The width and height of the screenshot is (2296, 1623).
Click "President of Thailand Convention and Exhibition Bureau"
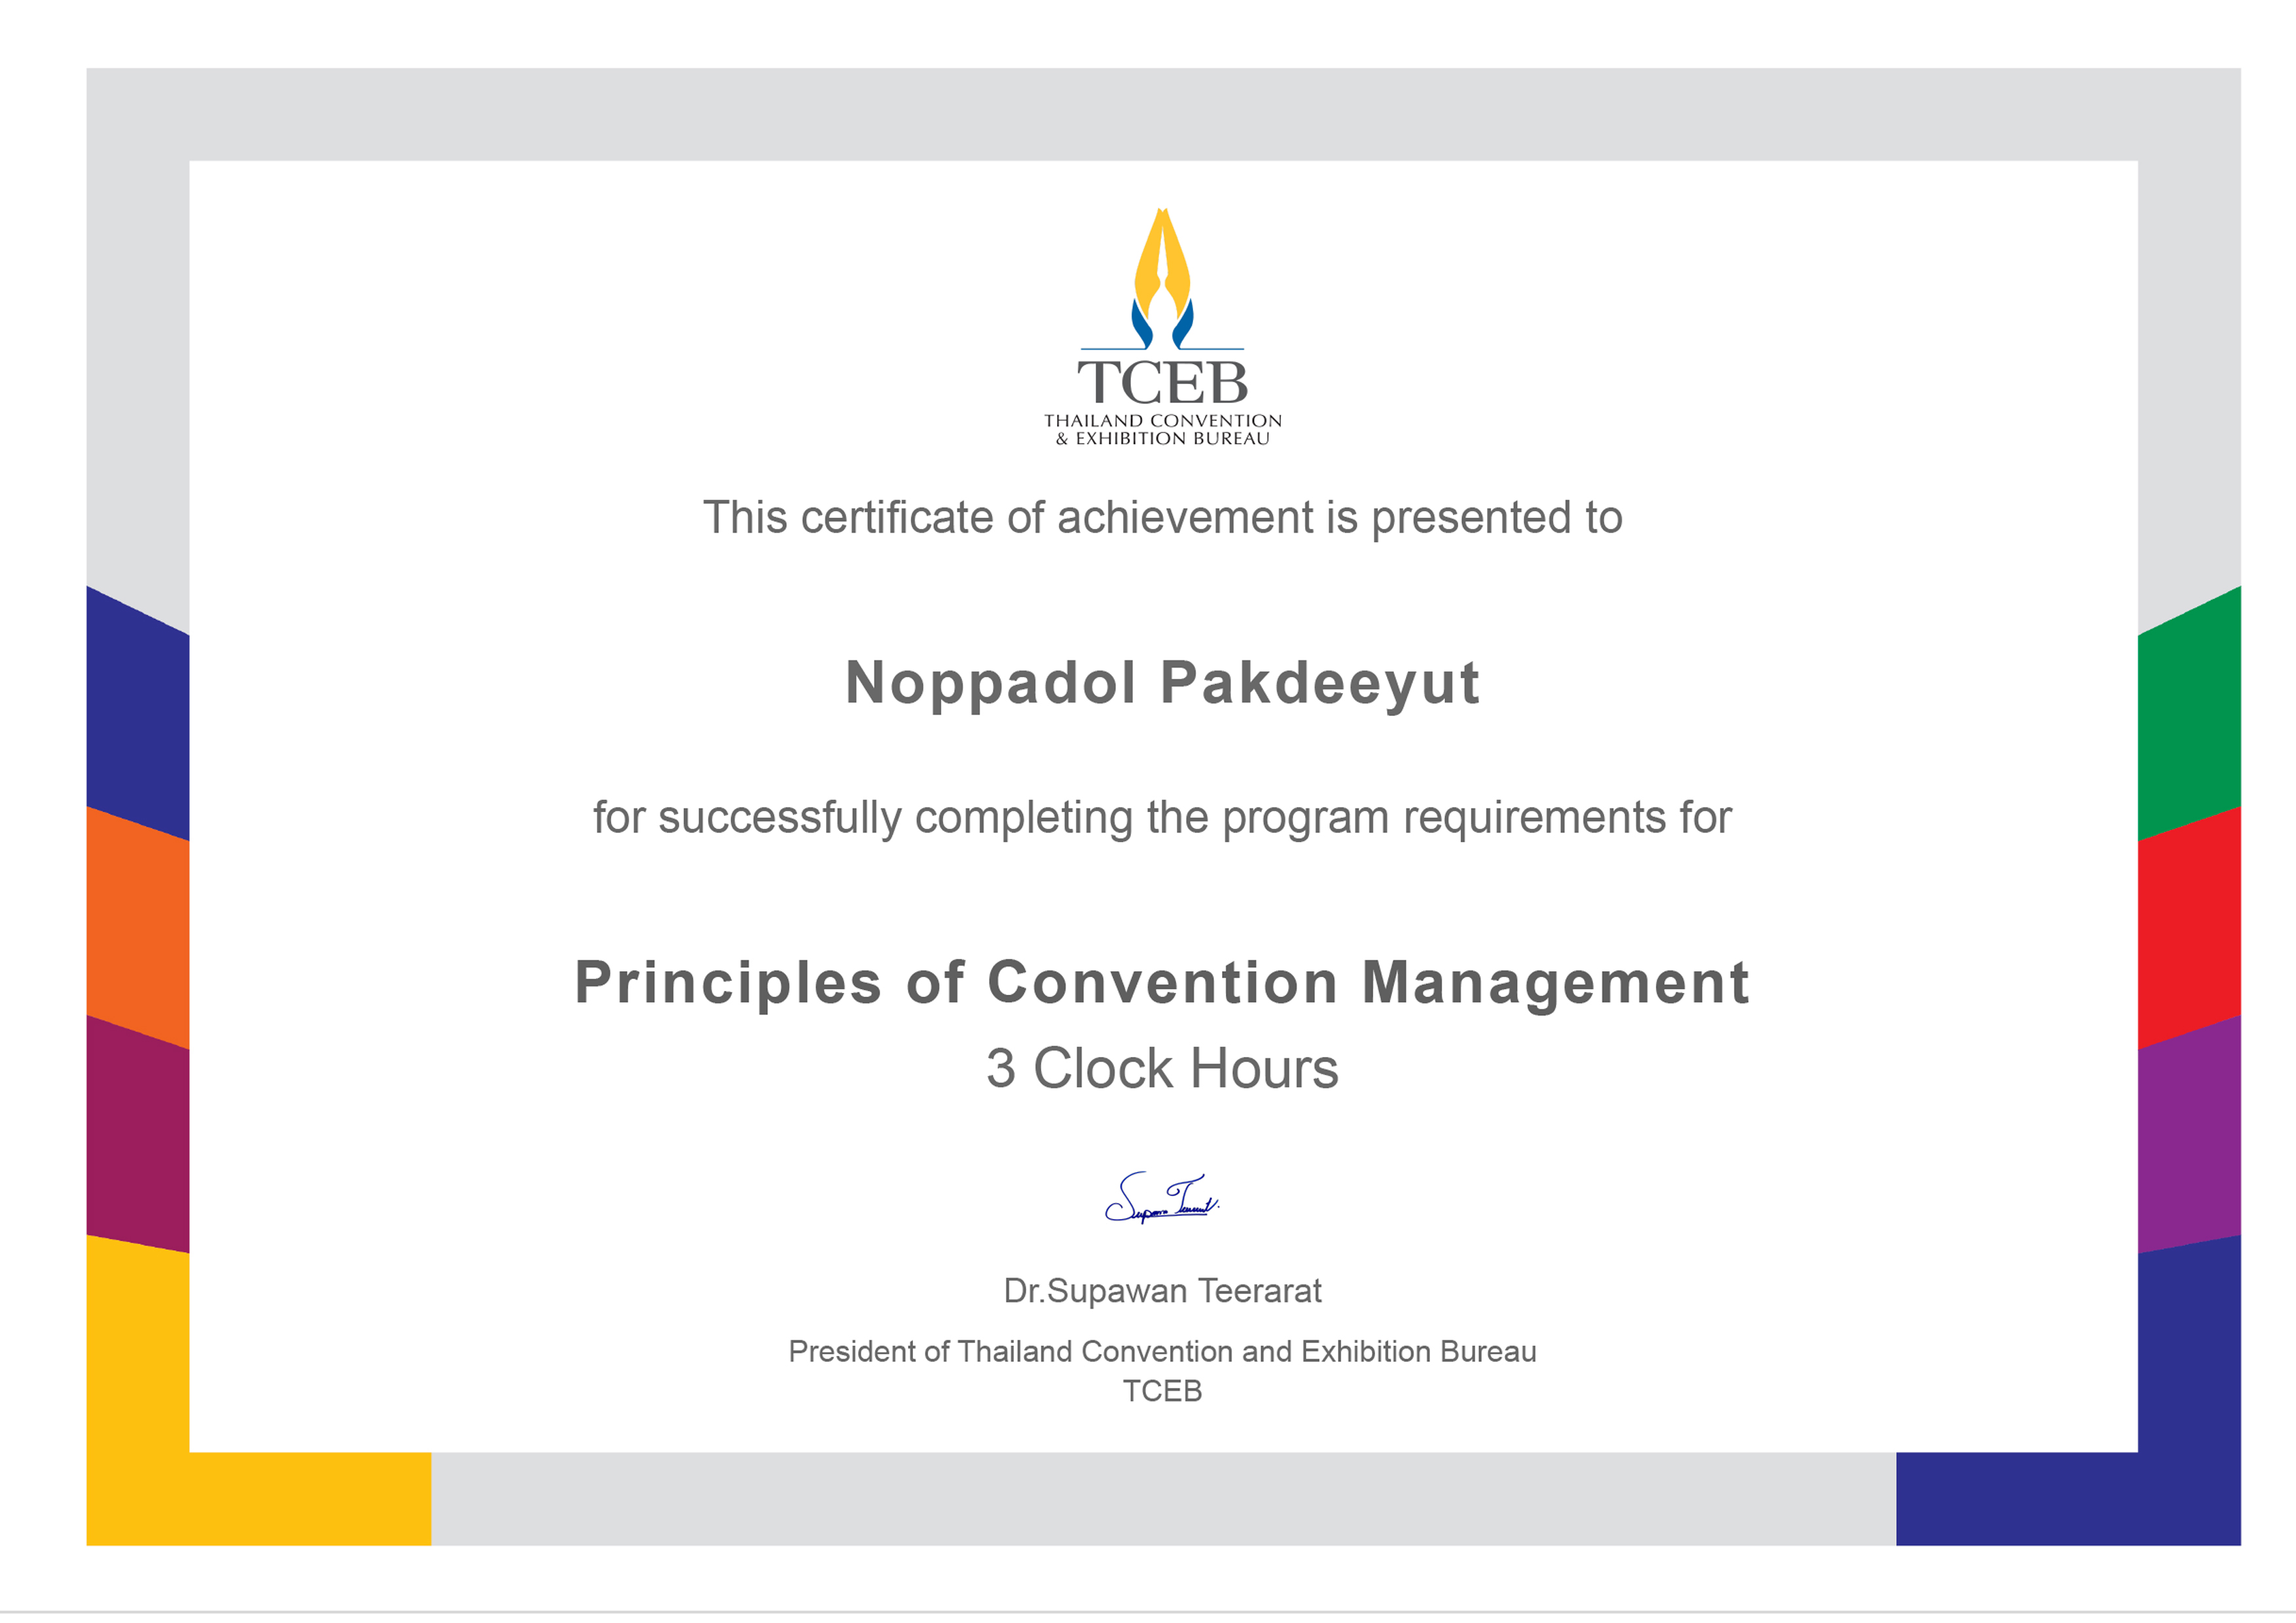[x=1162, y=1352]
